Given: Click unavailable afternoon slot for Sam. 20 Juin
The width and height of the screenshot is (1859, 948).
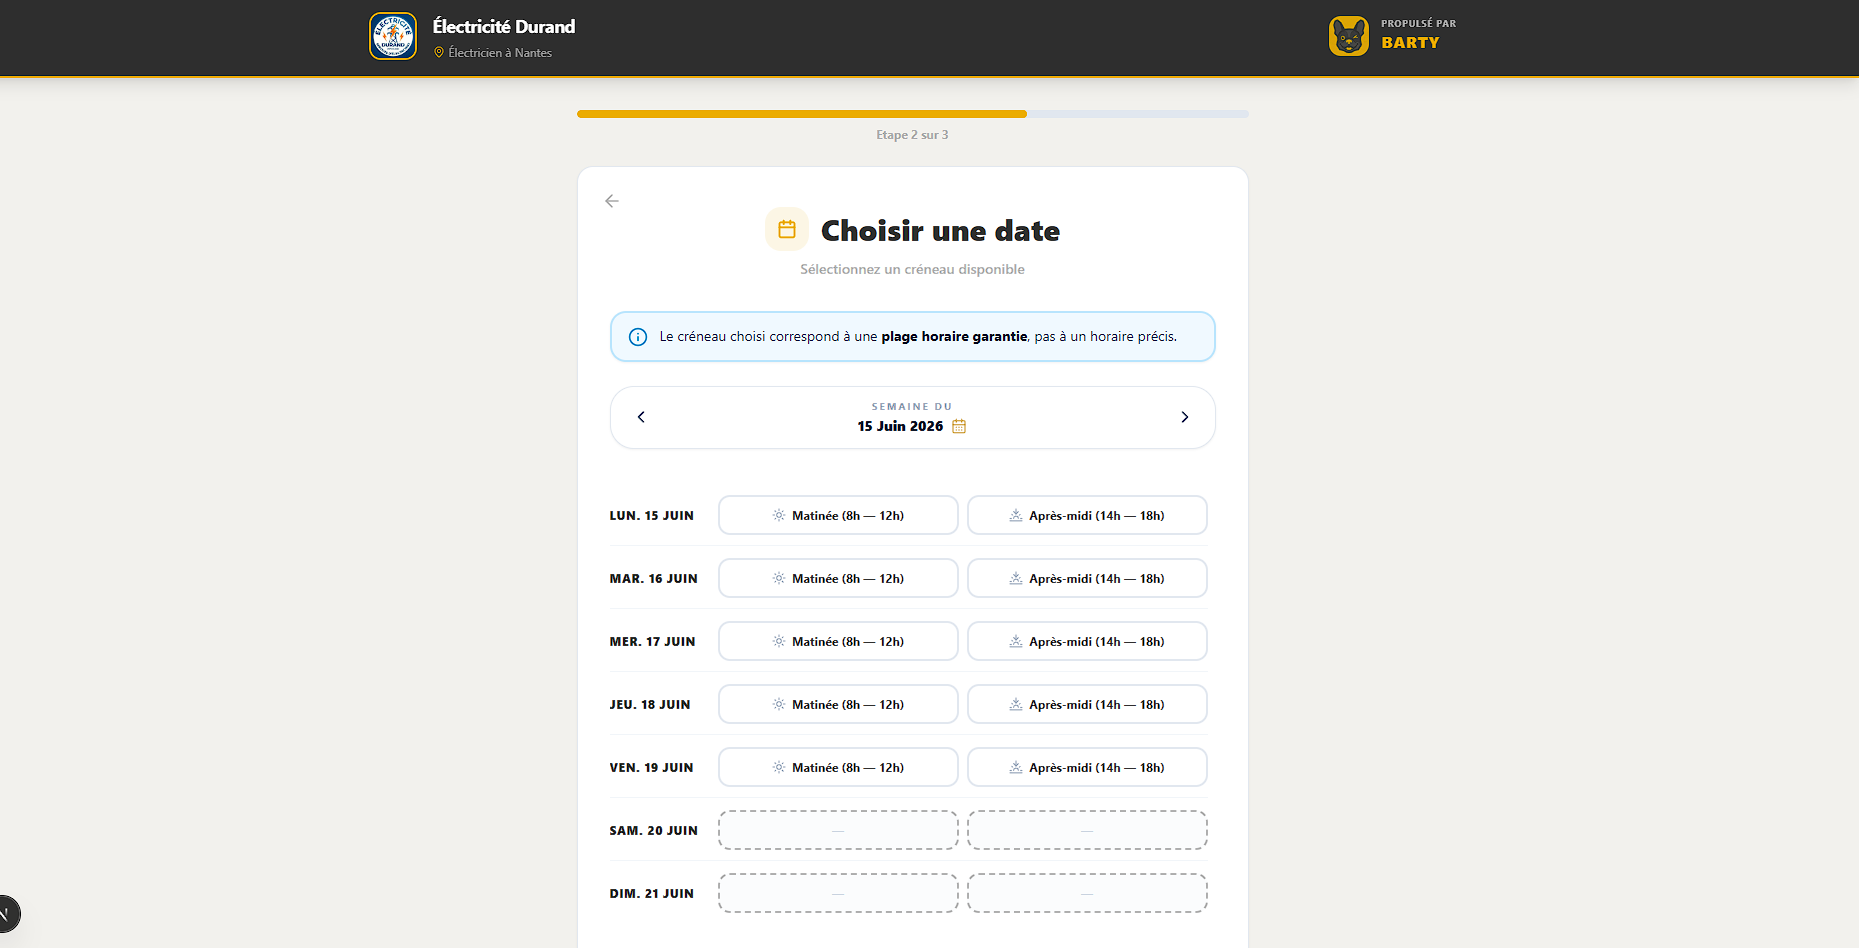Looking at the screenshot, I should tap(1087, 830).
